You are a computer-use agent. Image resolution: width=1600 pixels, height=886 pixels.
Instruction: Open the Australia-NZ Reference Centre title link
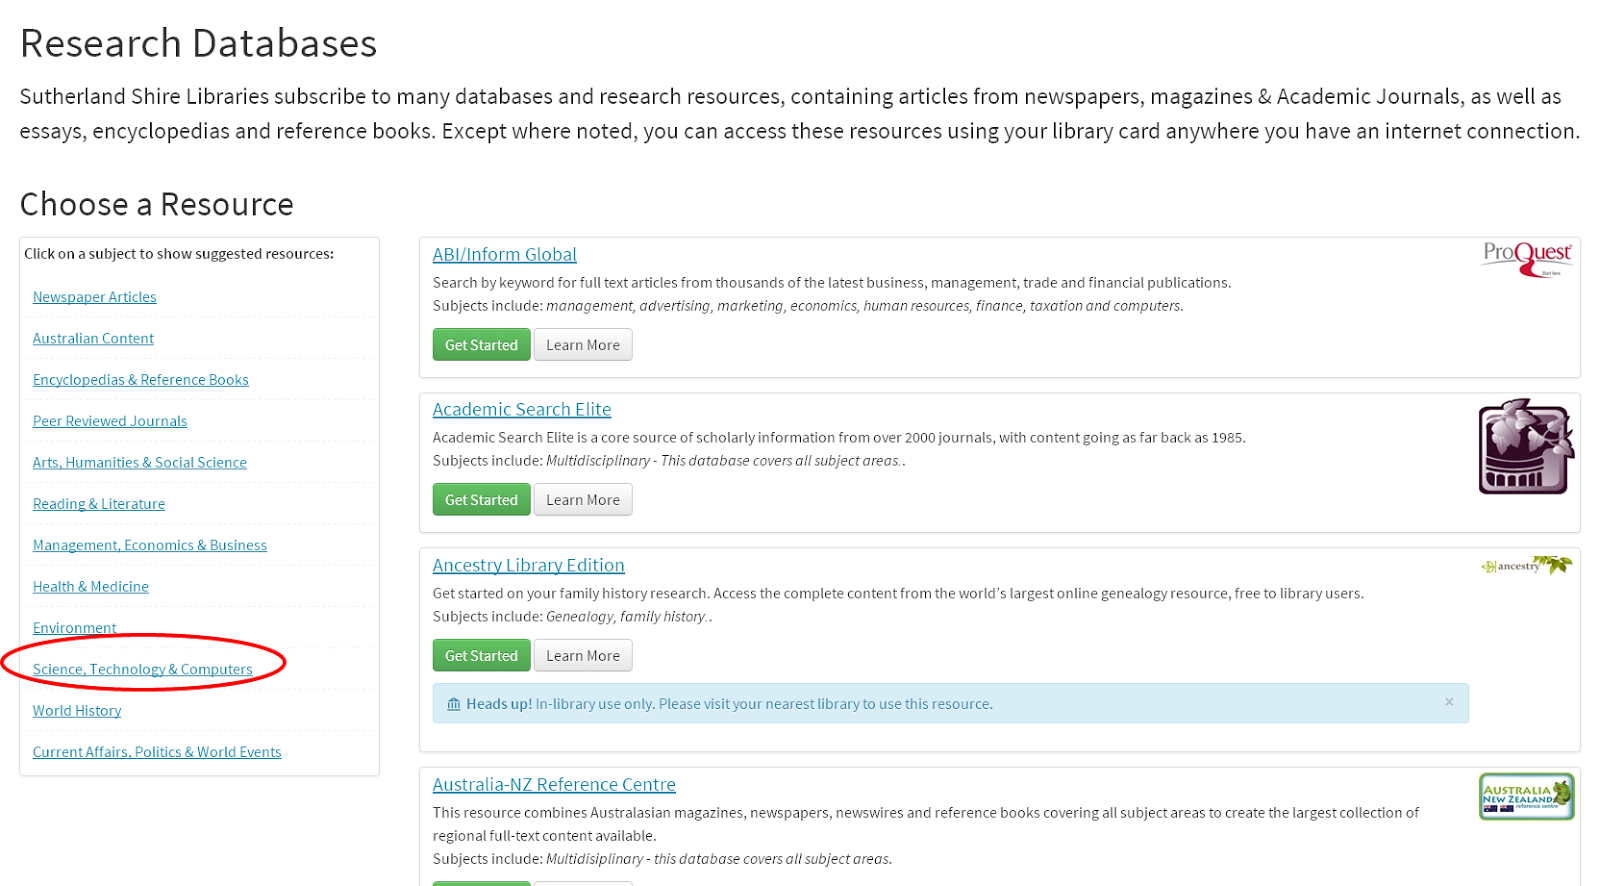[554, 784]
